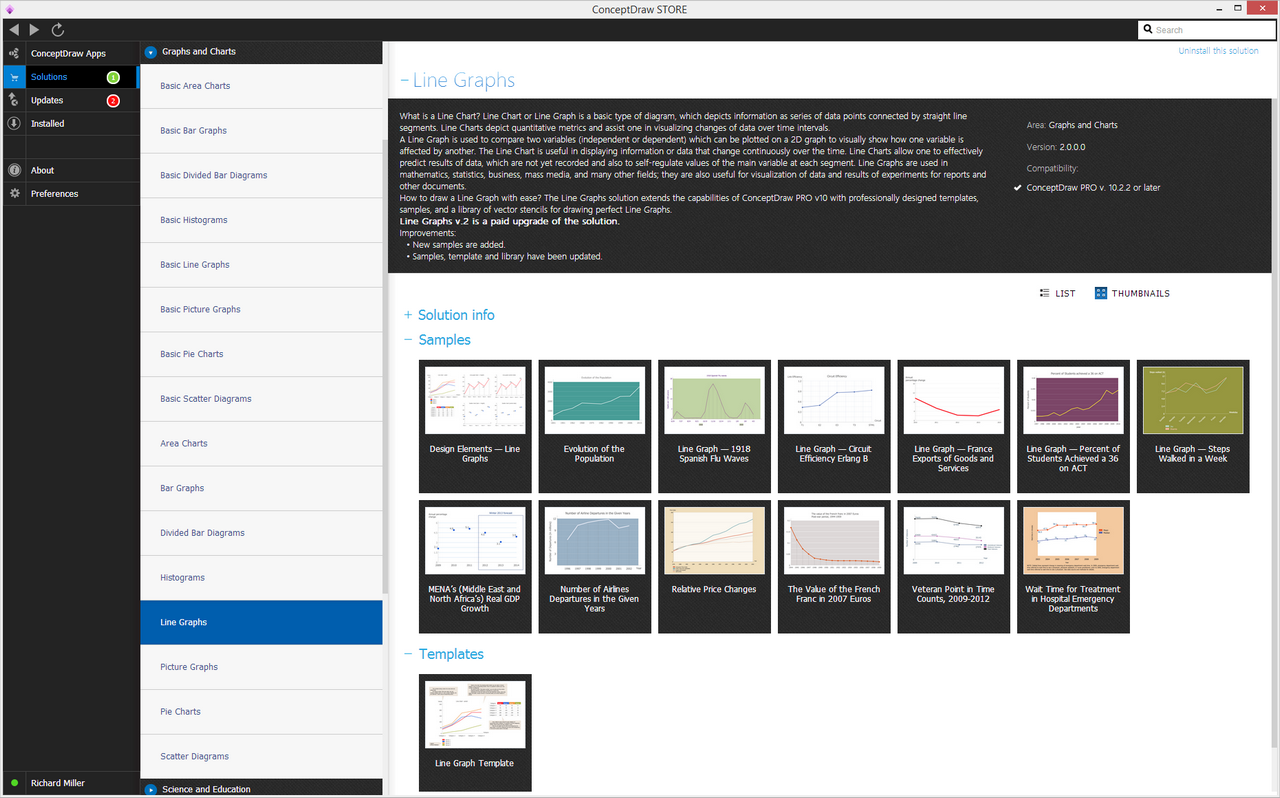Select Area Charts solution
The image size is (1280, 798).
[261, 443]
